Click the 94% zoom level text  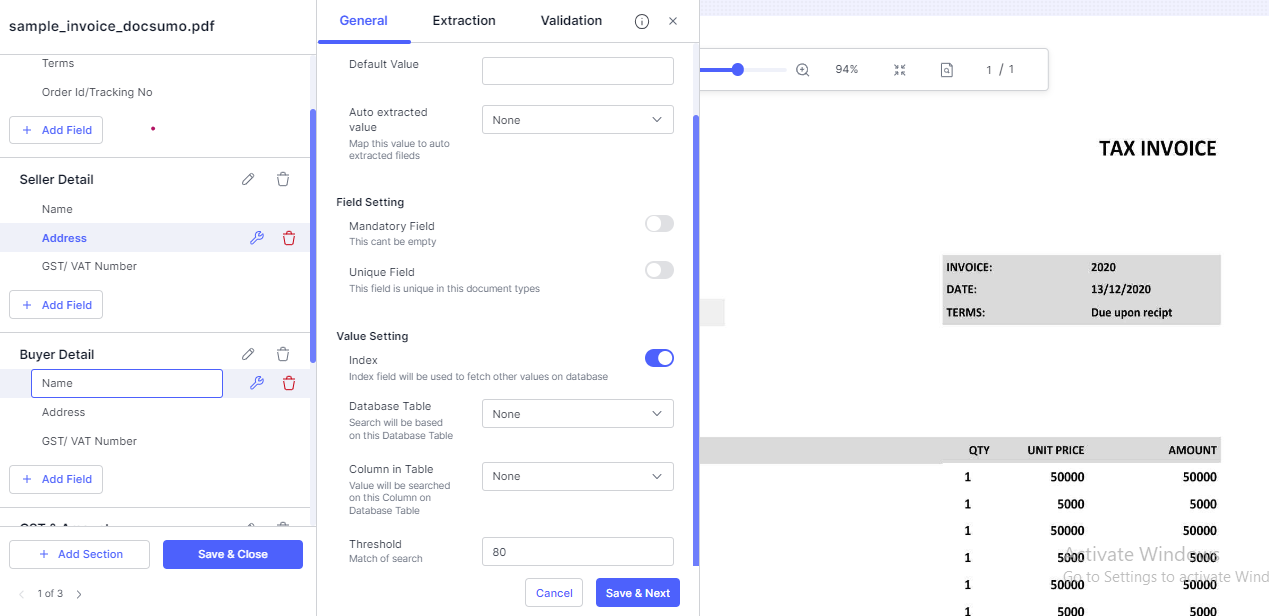847,70
